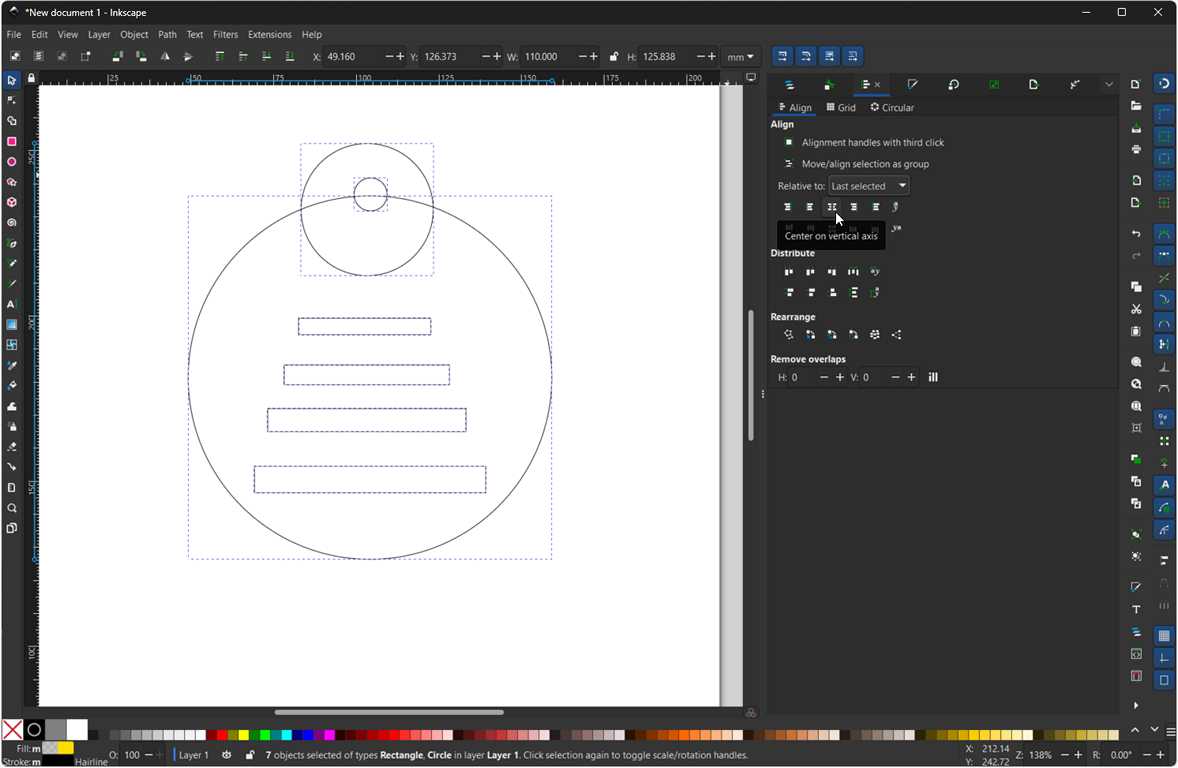Click Flip selected objects vertically icon
The height and width of the screenshot is (768, 1178).
[x=189, y=56]
